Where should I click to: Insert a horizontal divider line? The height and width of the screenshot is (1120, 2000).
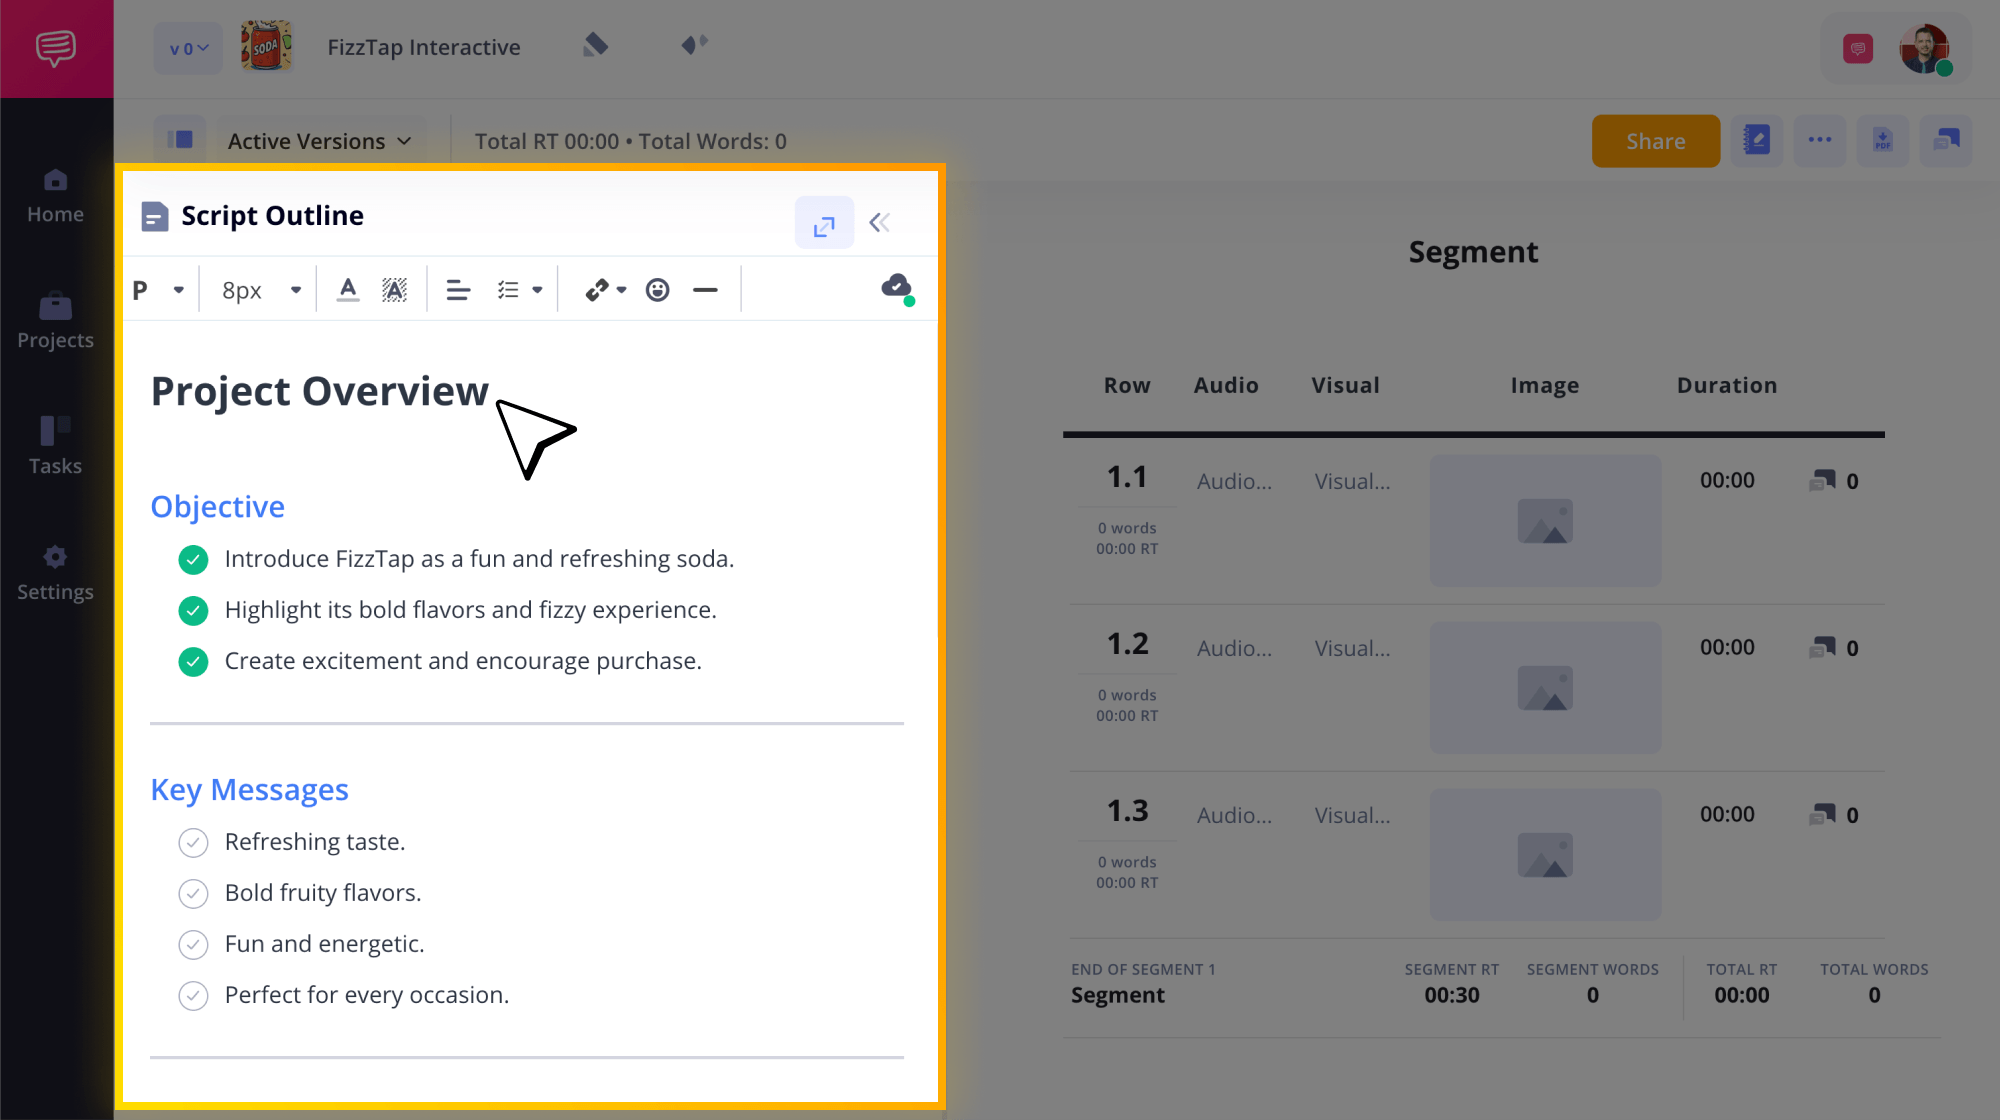pos(705,290)
